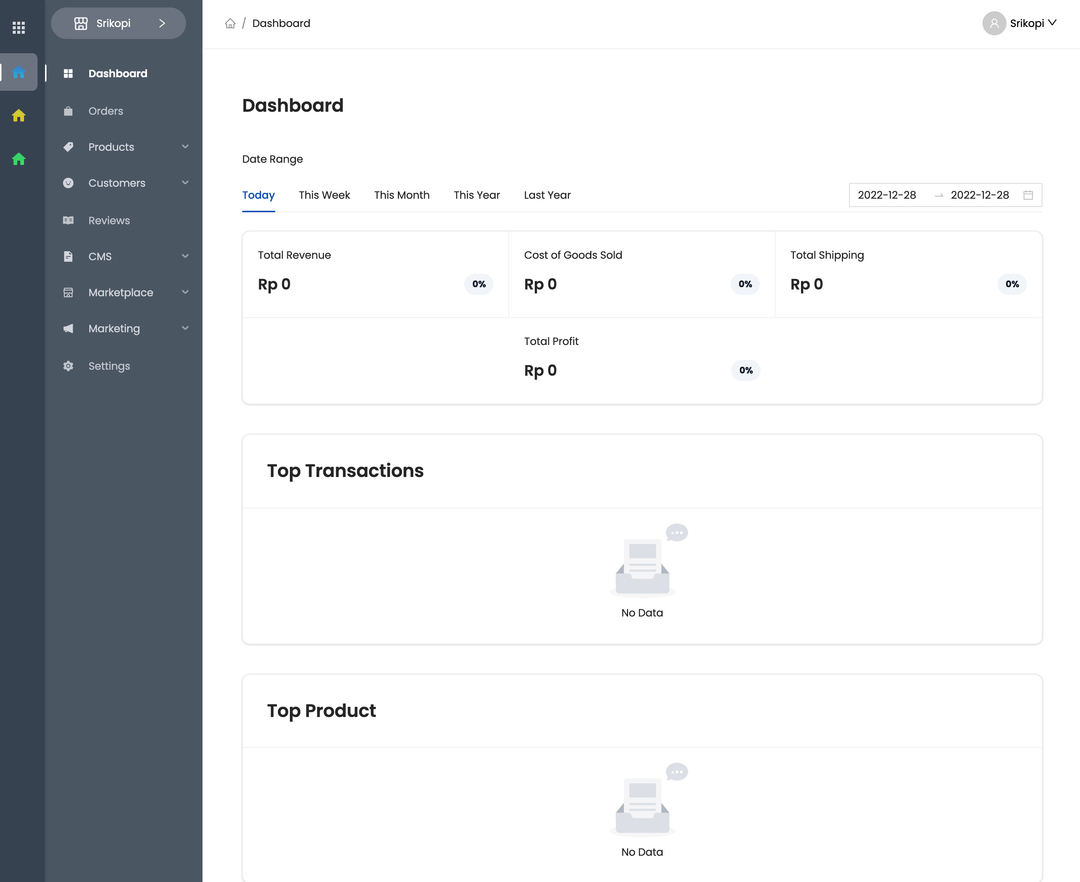Expand the Marketing submenu
Image resolution: width=1080 pixels, height=882 pixels.
[185, 328]
